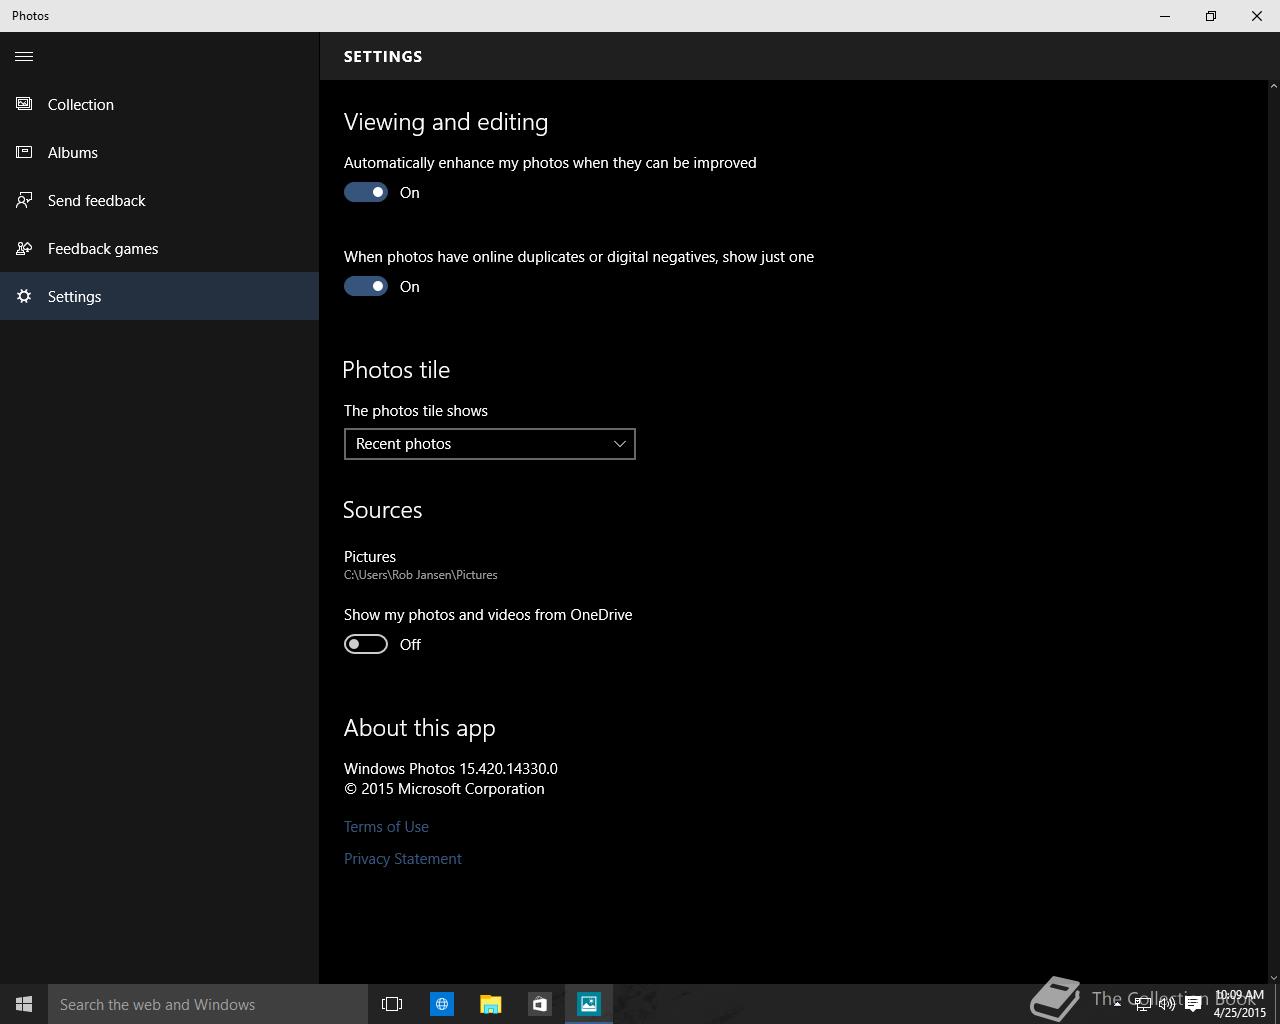The width and height of the screenshot is (1280, 1024).
Task: Click the Settings gear icon
Action: tap(24, 296)
